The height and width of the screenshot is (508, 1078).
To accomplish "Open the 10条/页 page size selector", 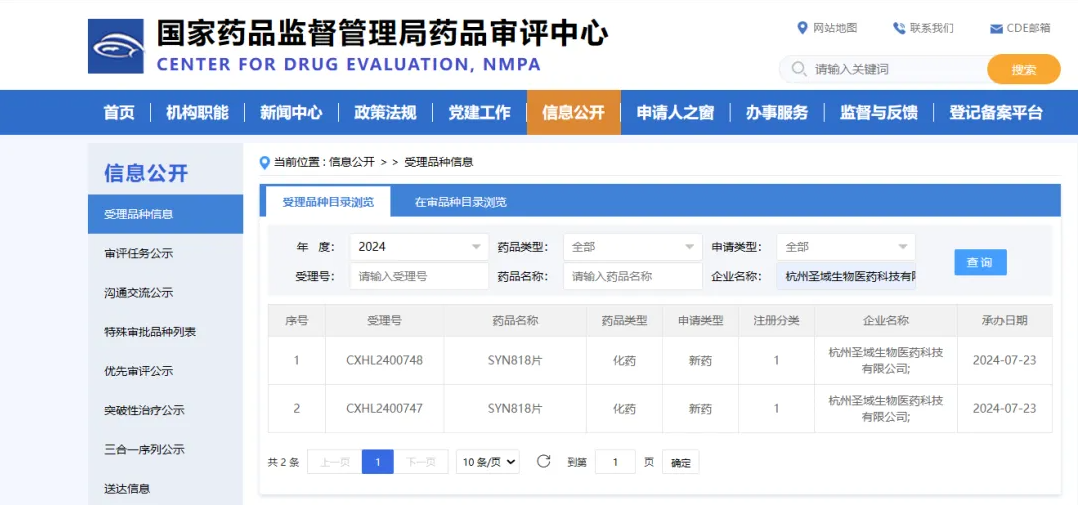I will (x=488, y=462).
